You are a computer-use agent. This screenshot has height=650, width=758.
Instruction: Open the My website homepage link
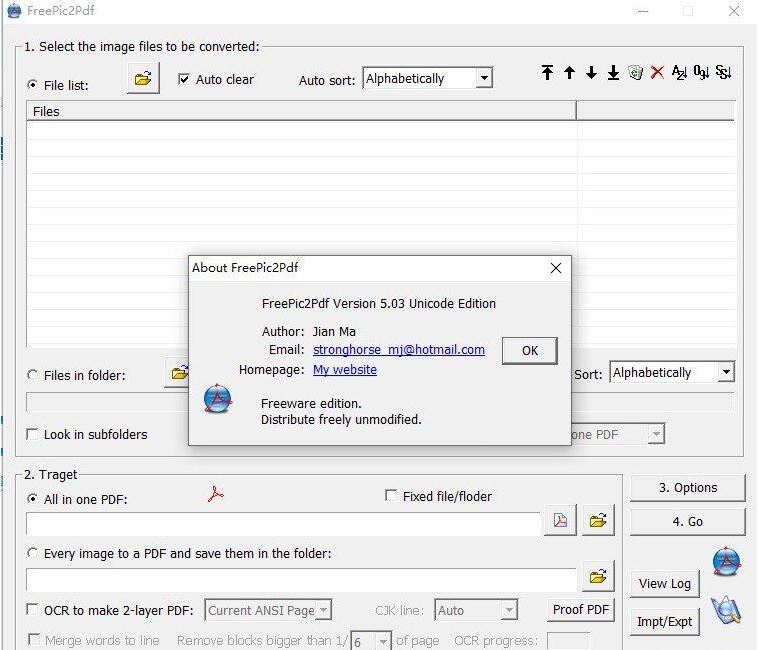(x=345, y=370)
